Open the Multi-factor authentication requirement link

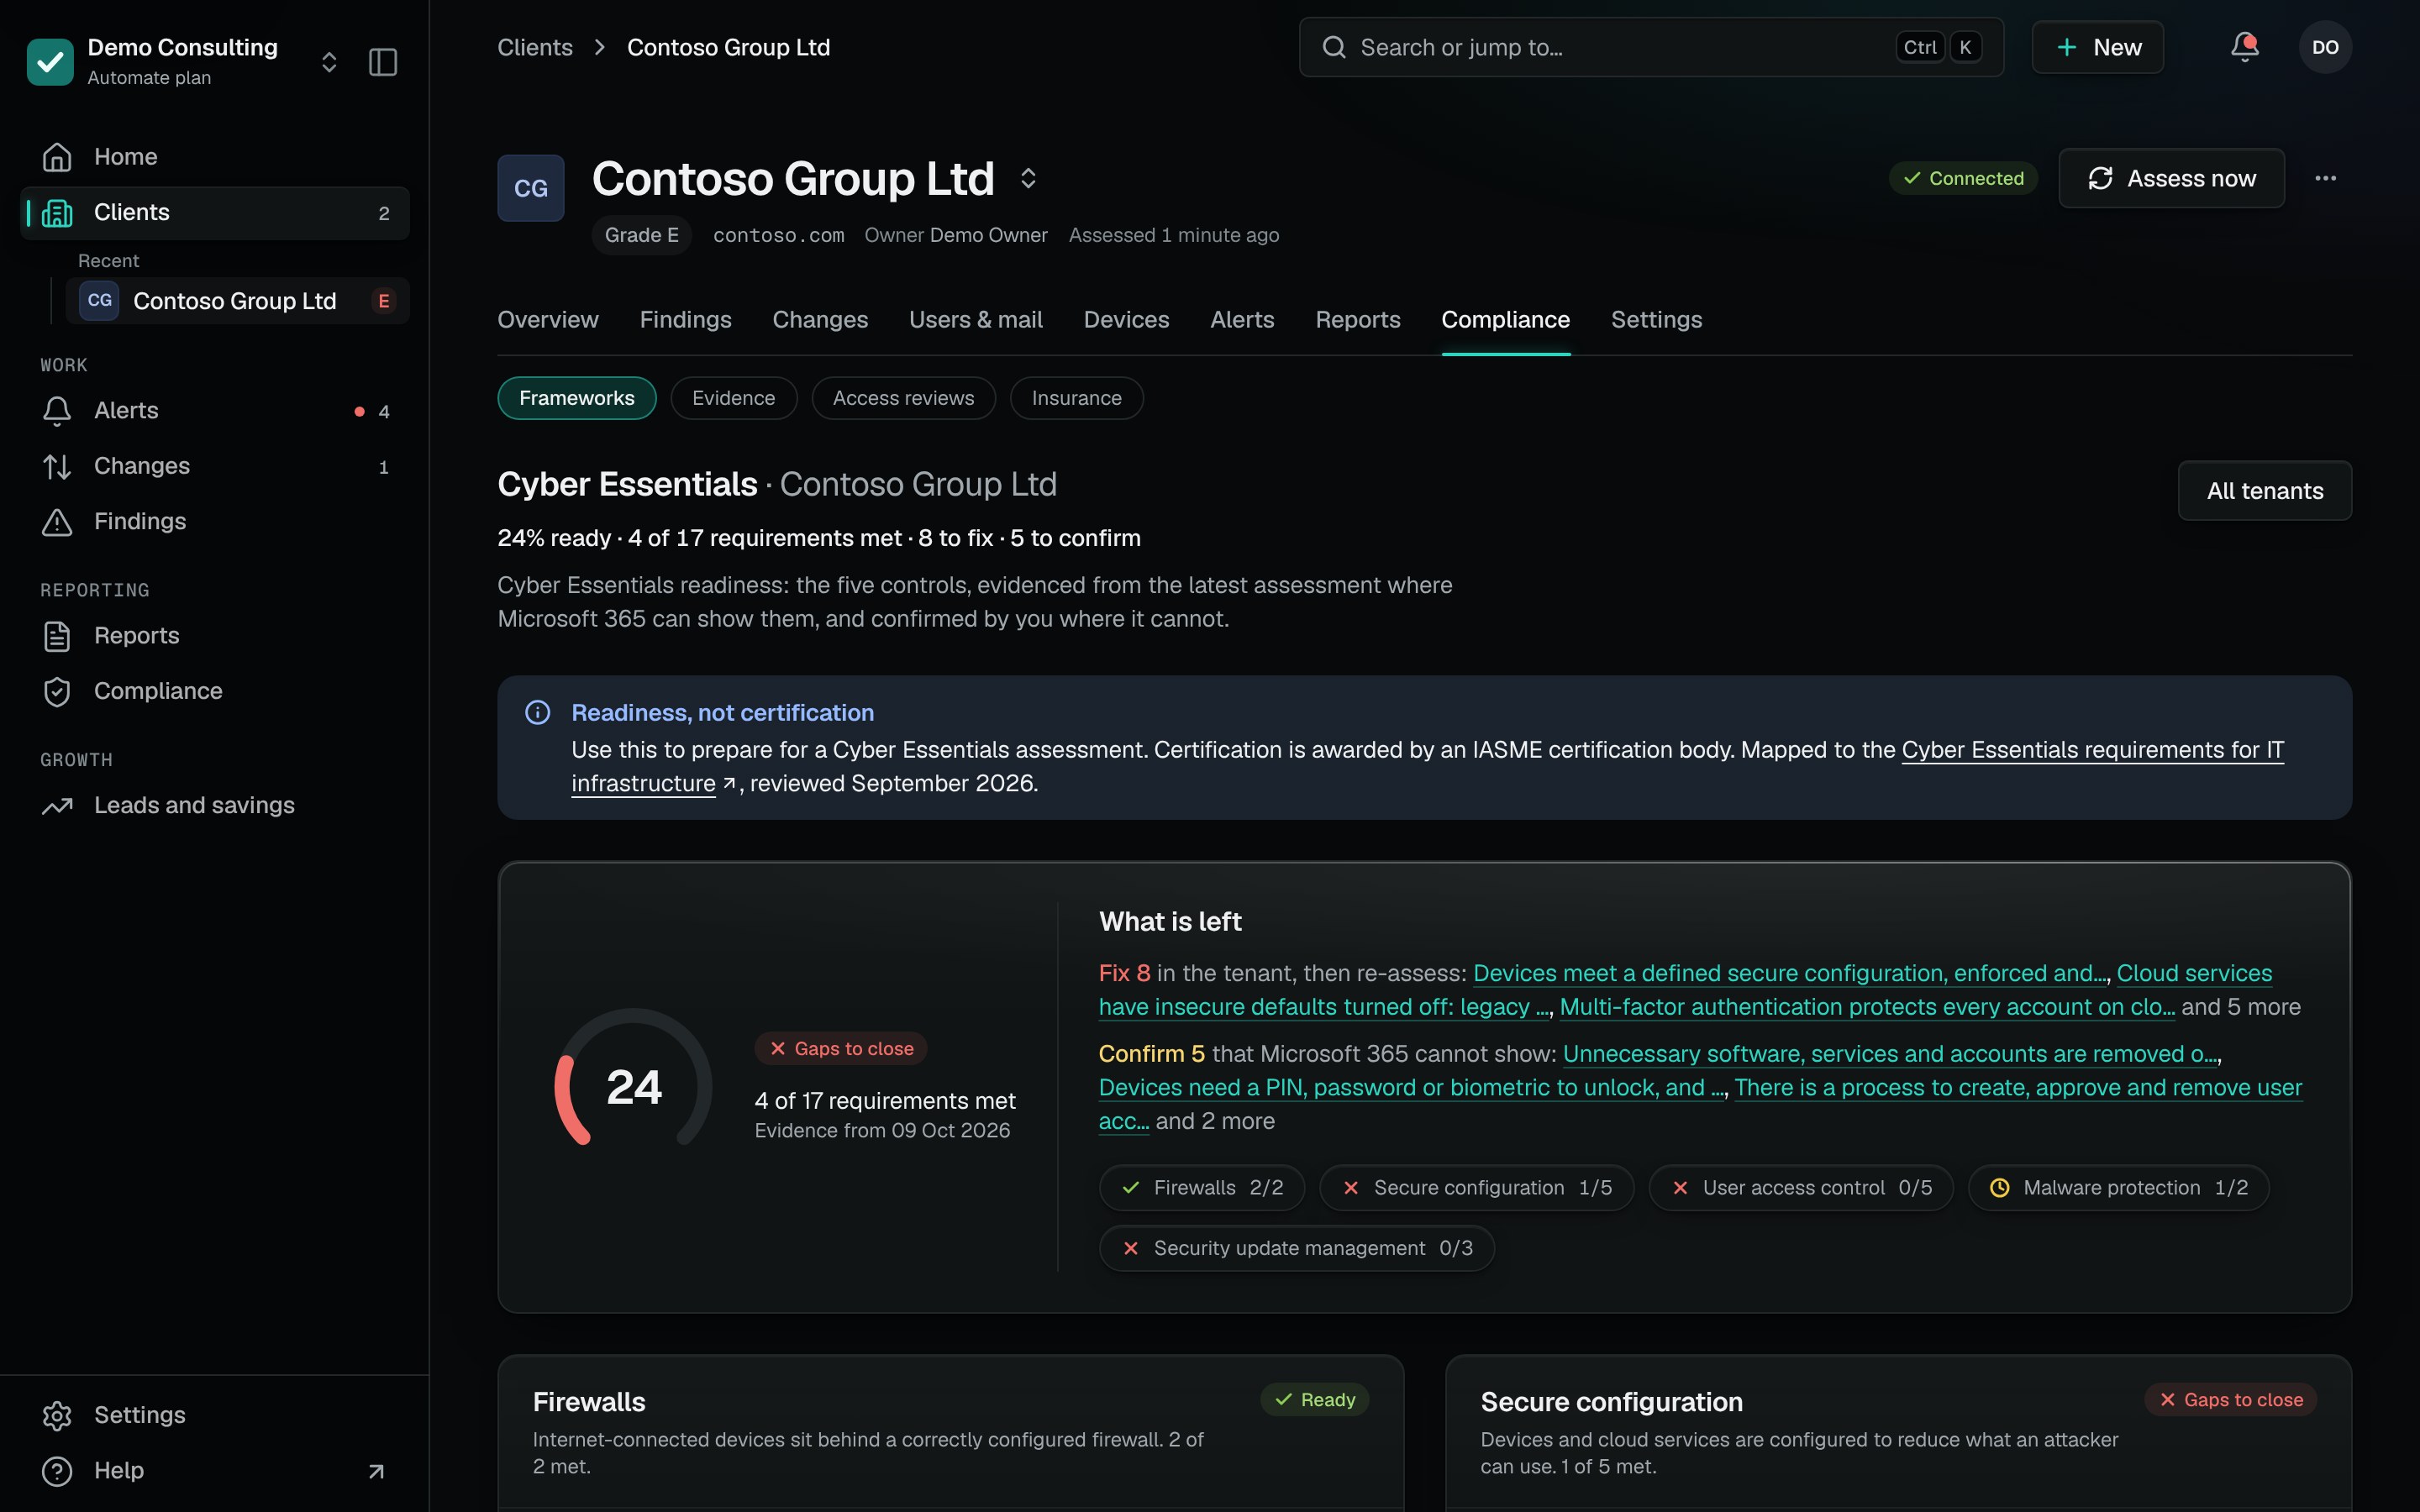[x=1867, y=1008]
